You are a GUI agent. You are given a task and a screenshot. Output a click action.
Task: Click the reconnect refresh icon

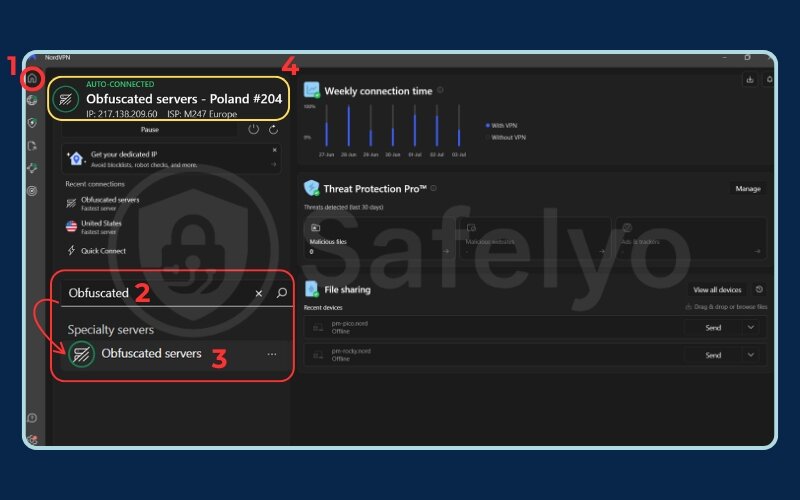click(x=273, y=129)
